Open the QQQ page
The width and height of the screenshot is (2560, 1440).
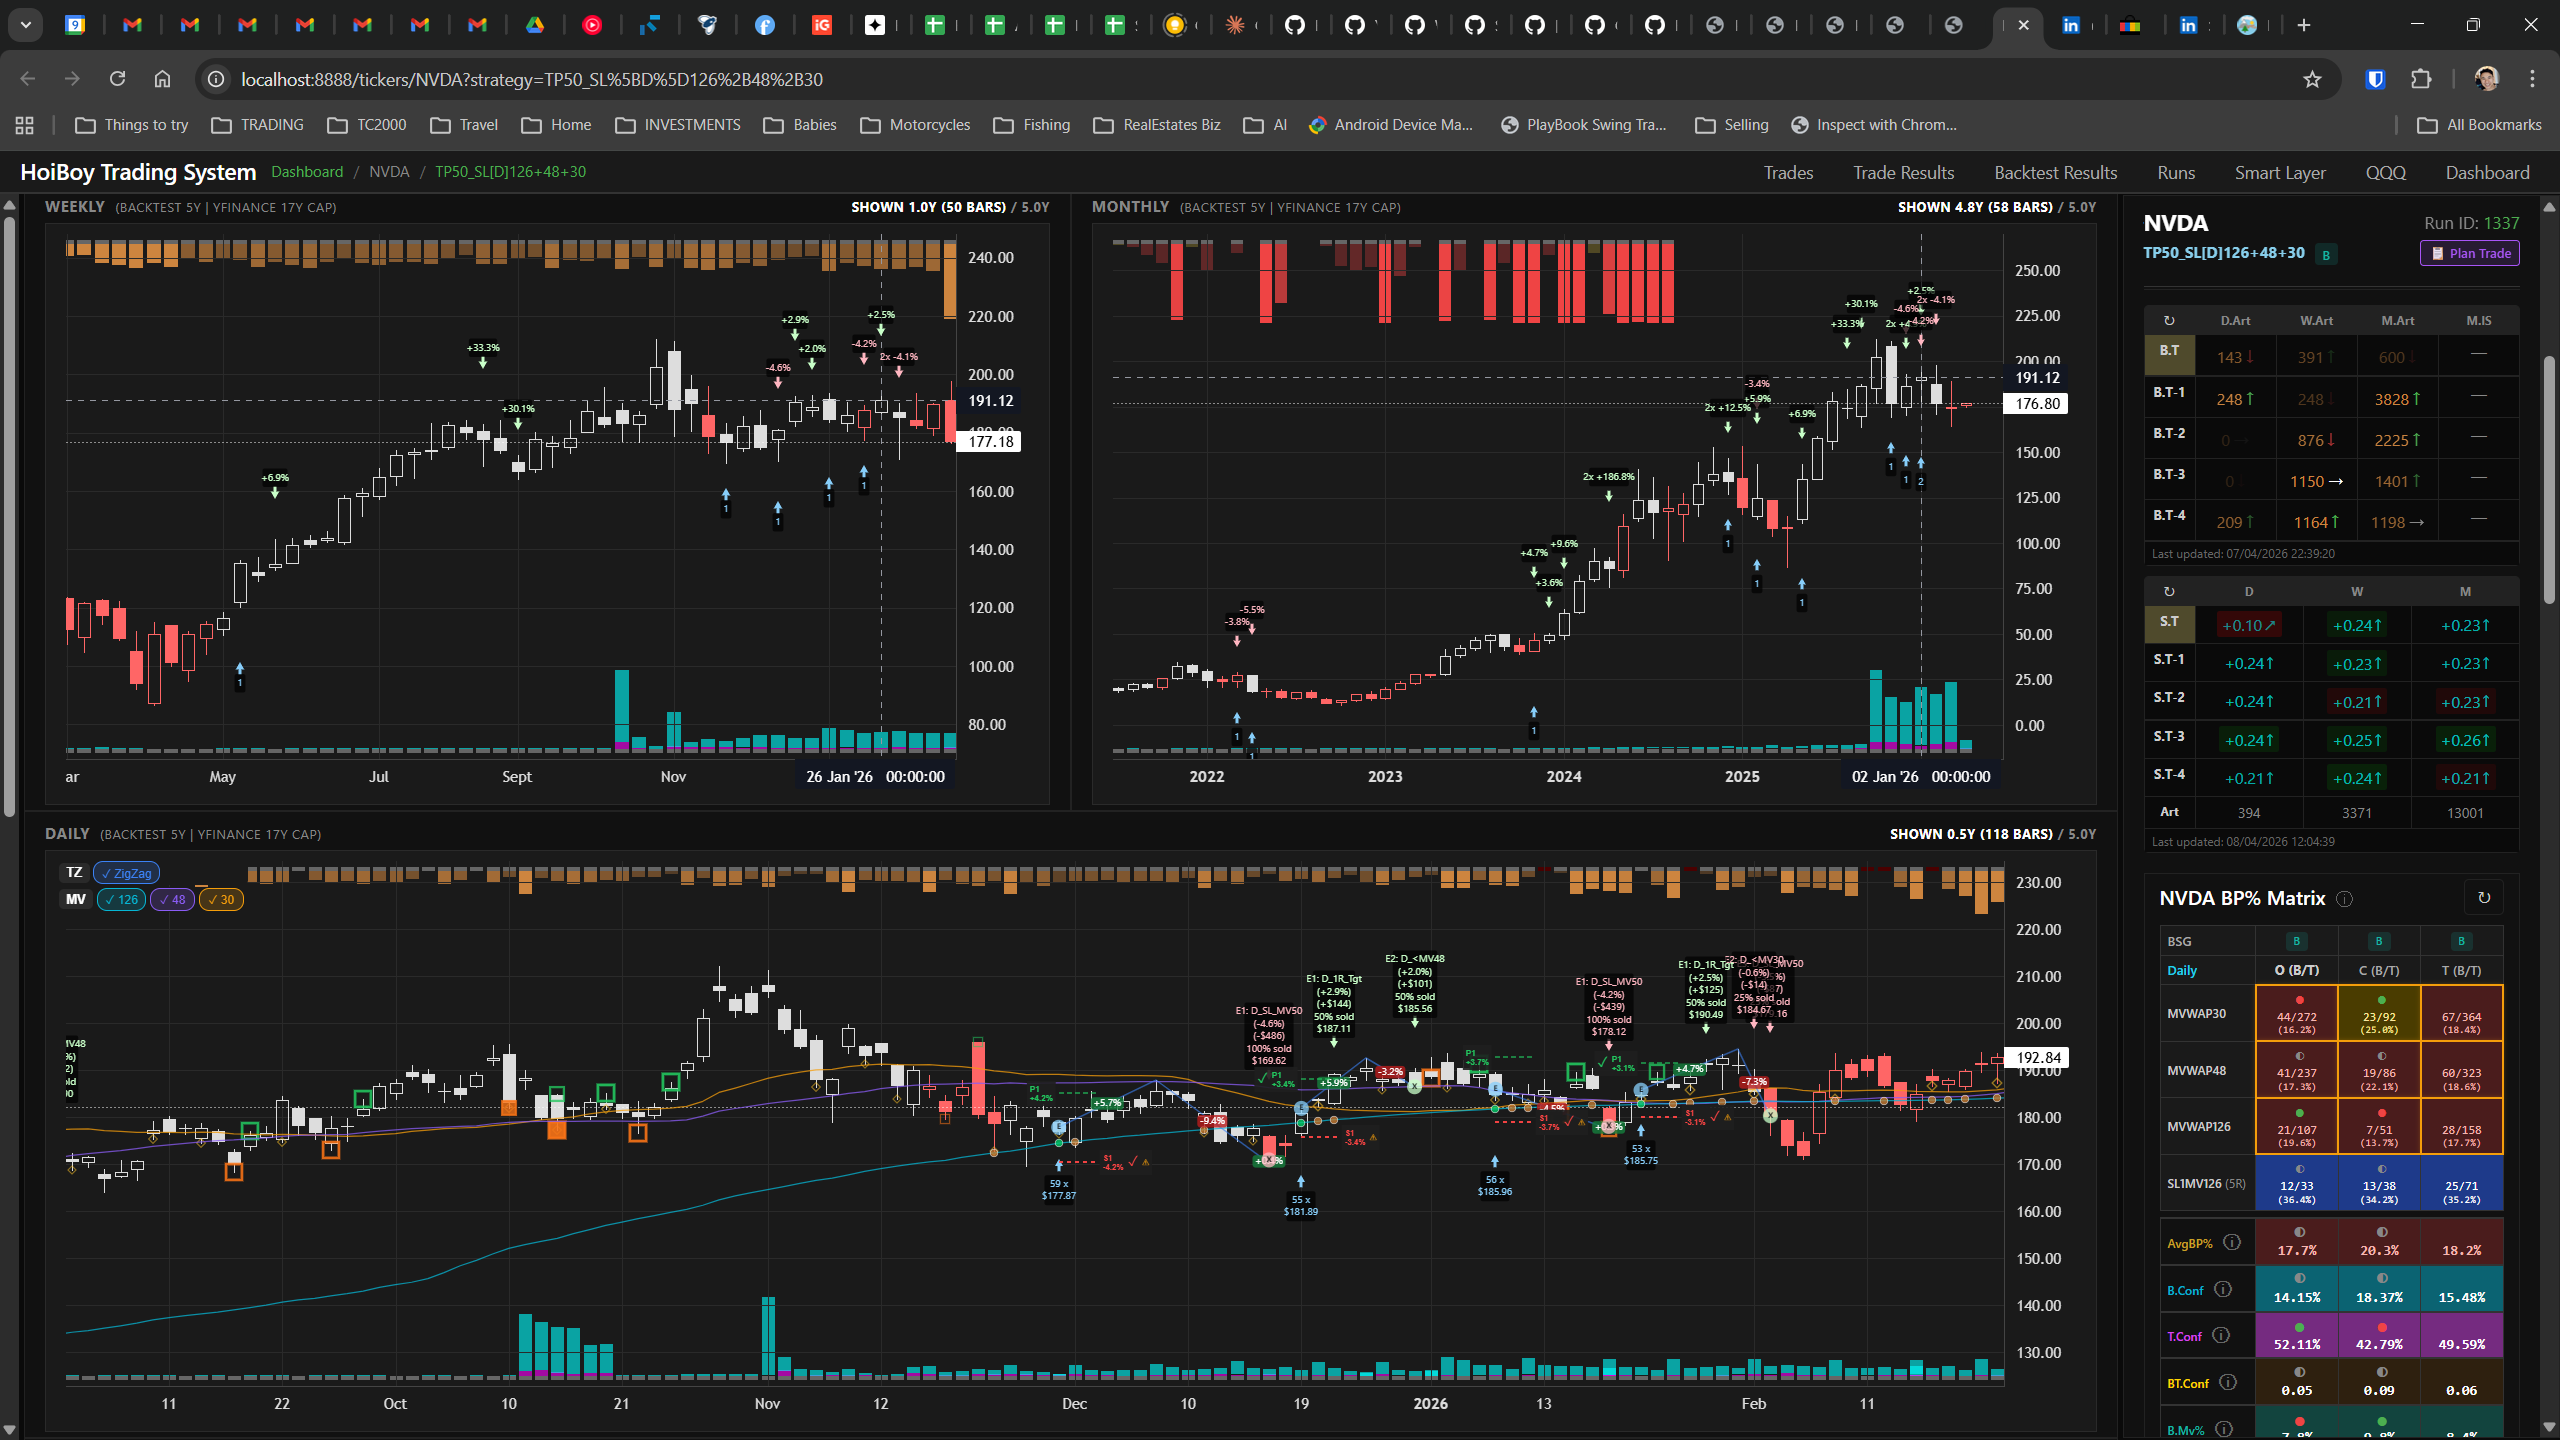coord(2385,173)
